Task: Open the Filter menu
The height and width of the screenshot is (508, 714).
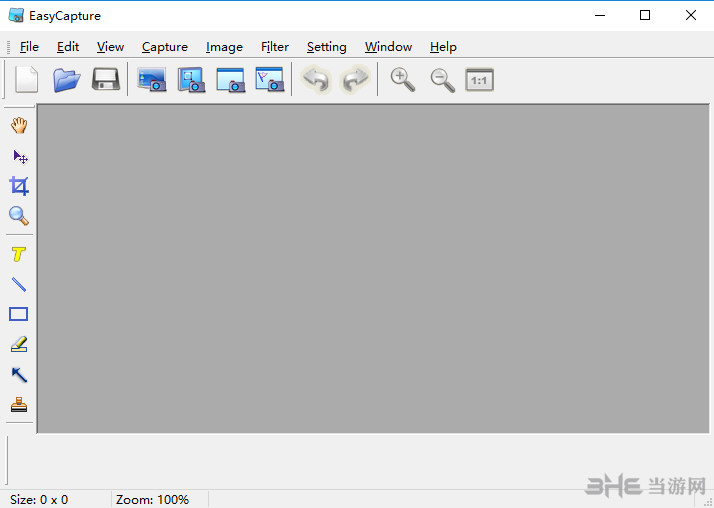Action: click(x=275, y=47)
